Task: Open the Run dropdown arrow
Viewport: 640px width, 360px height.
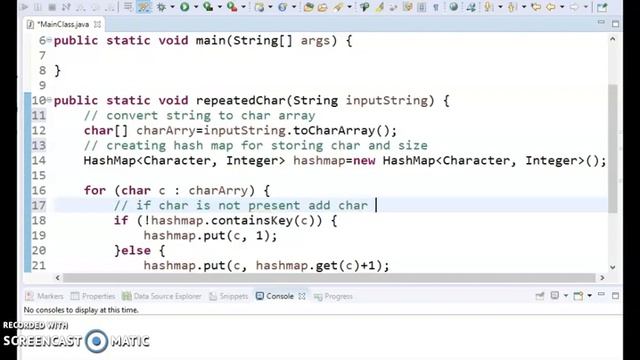Action: [196, 7]
